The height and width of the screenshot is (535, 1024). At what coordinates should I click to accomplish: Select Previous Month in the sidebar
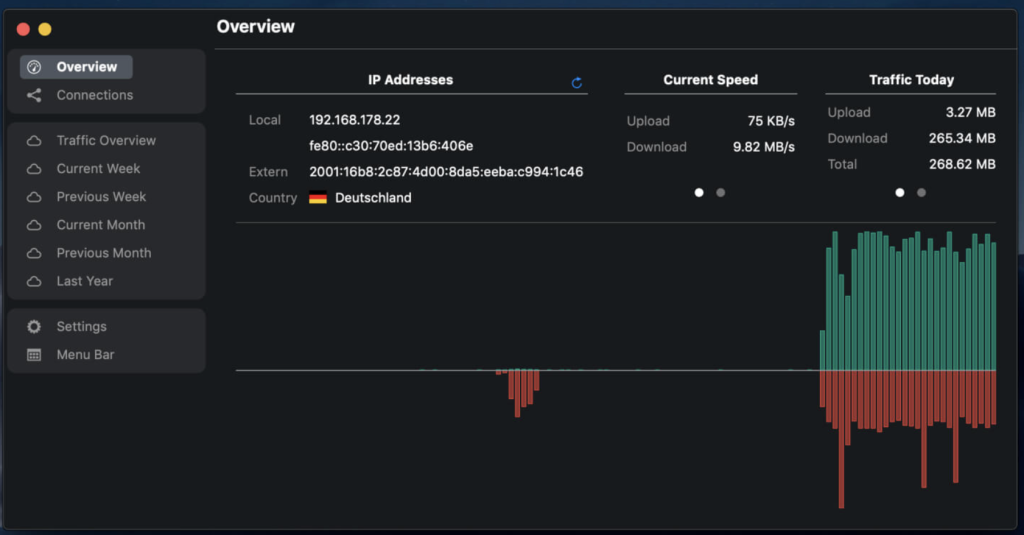[x=104, y=253]
